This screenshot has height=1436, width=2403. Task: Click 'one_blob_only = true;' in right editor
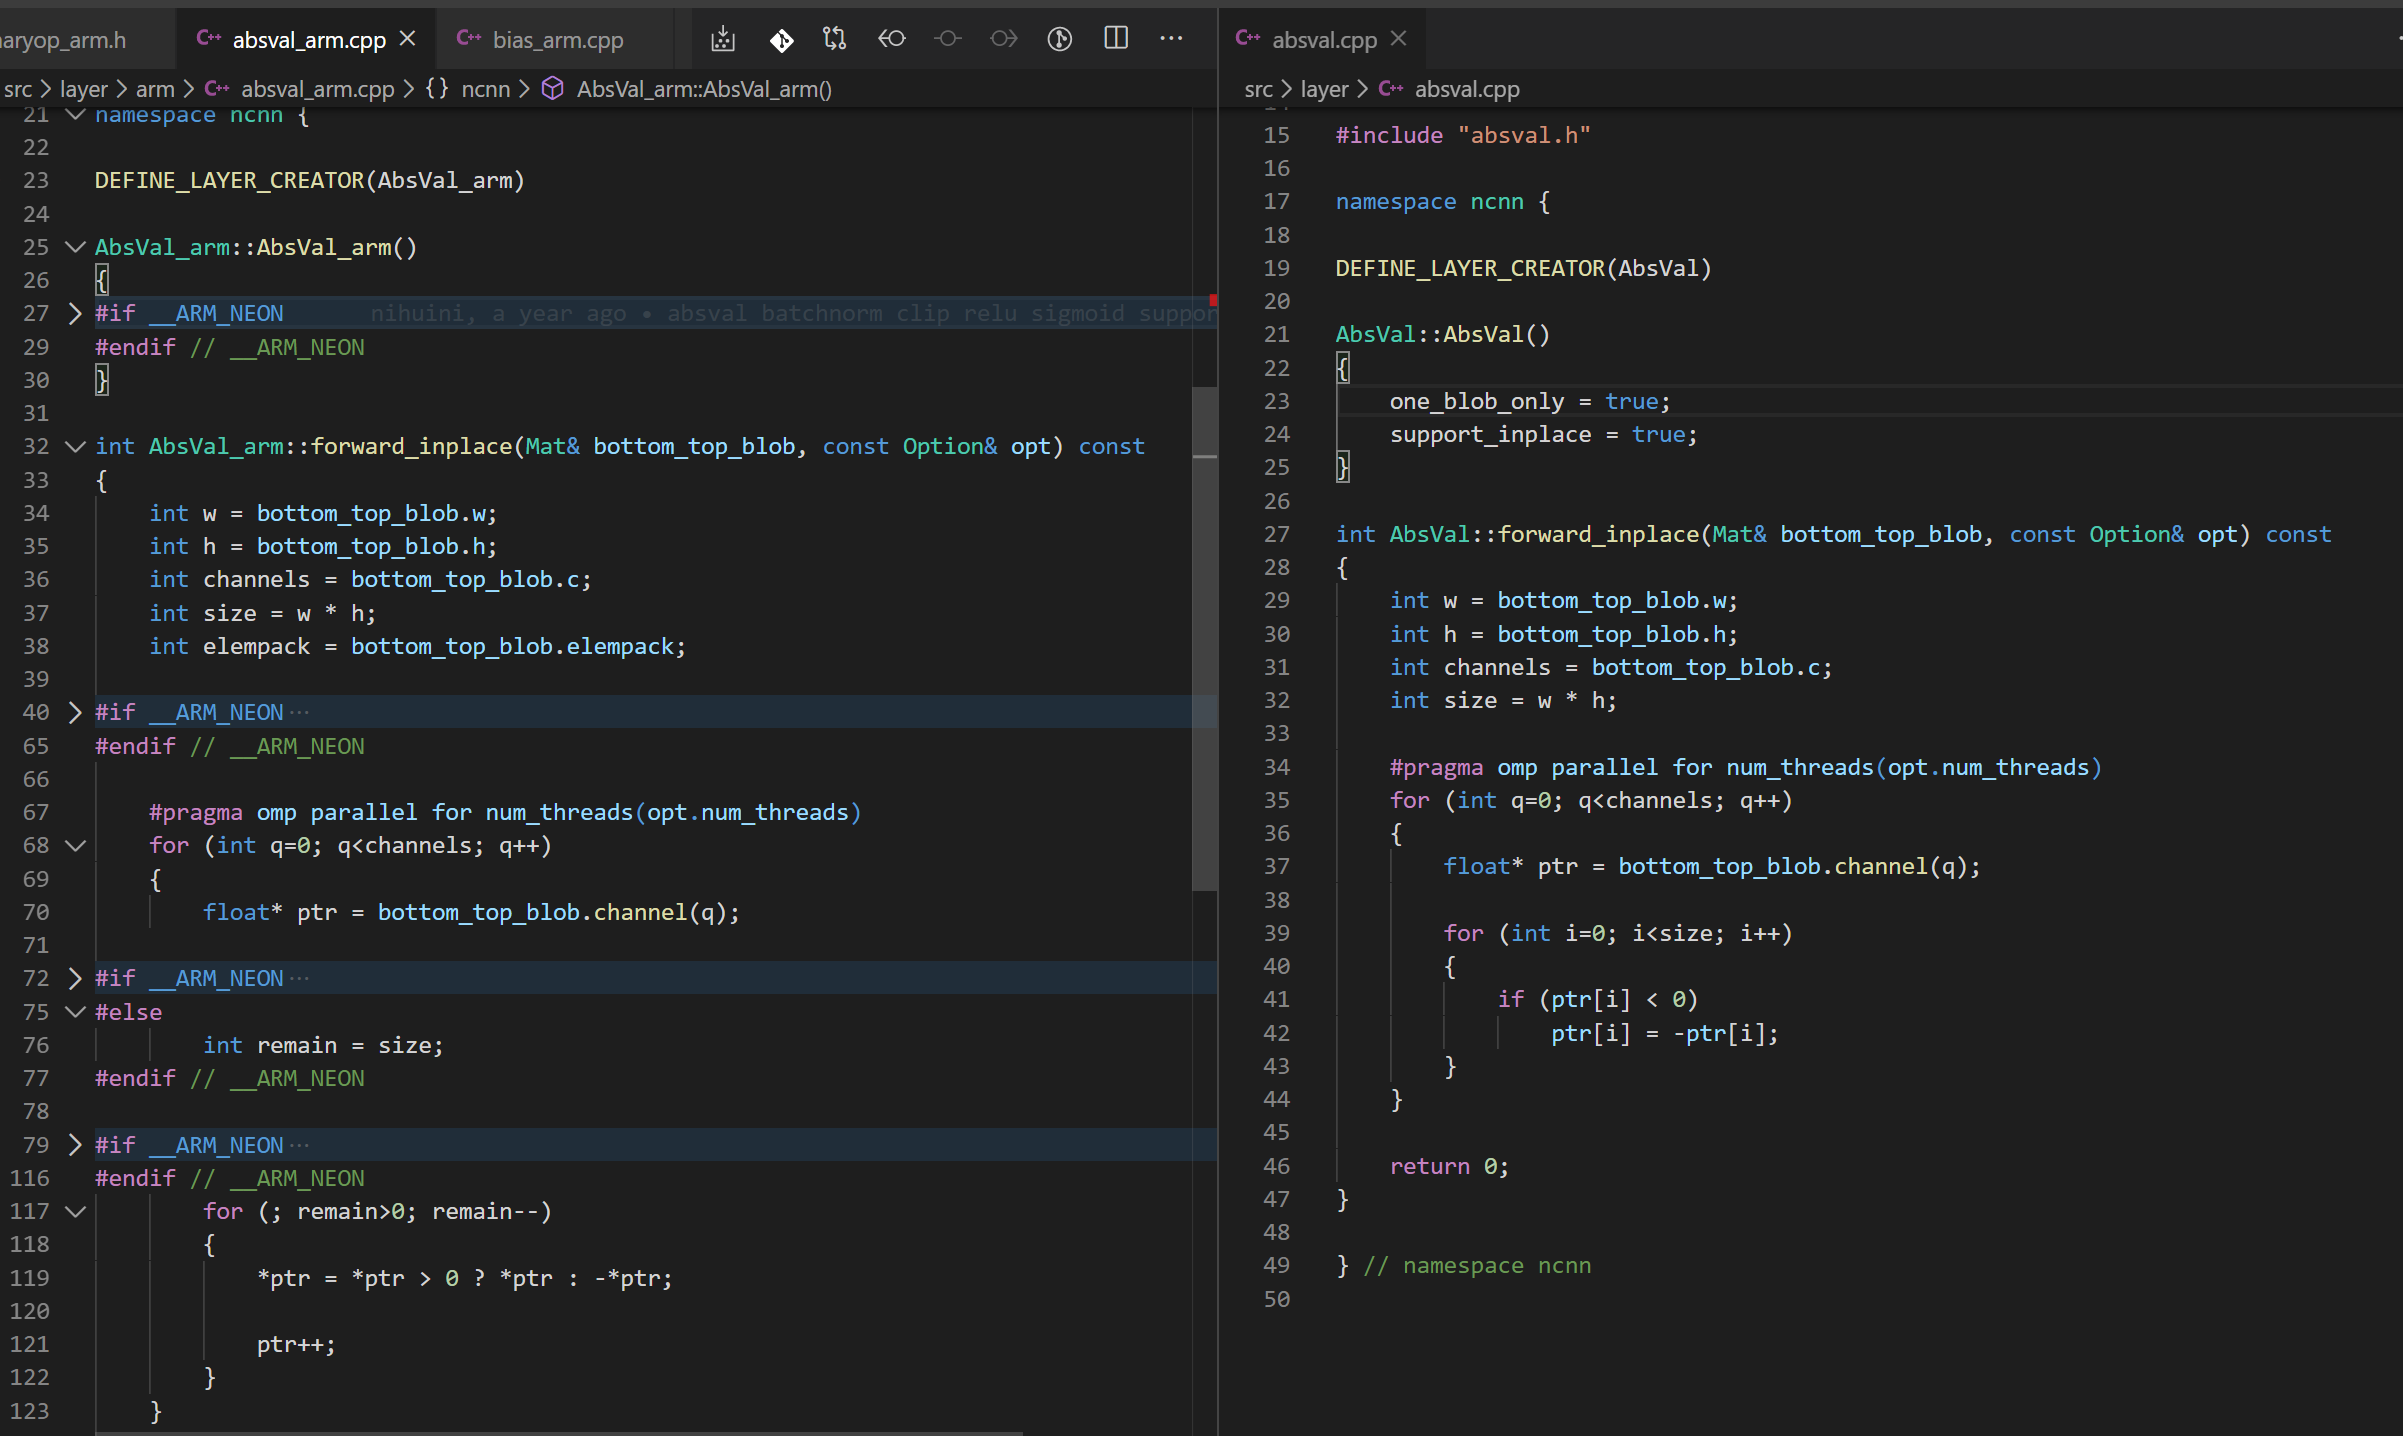pos(1530,401)
